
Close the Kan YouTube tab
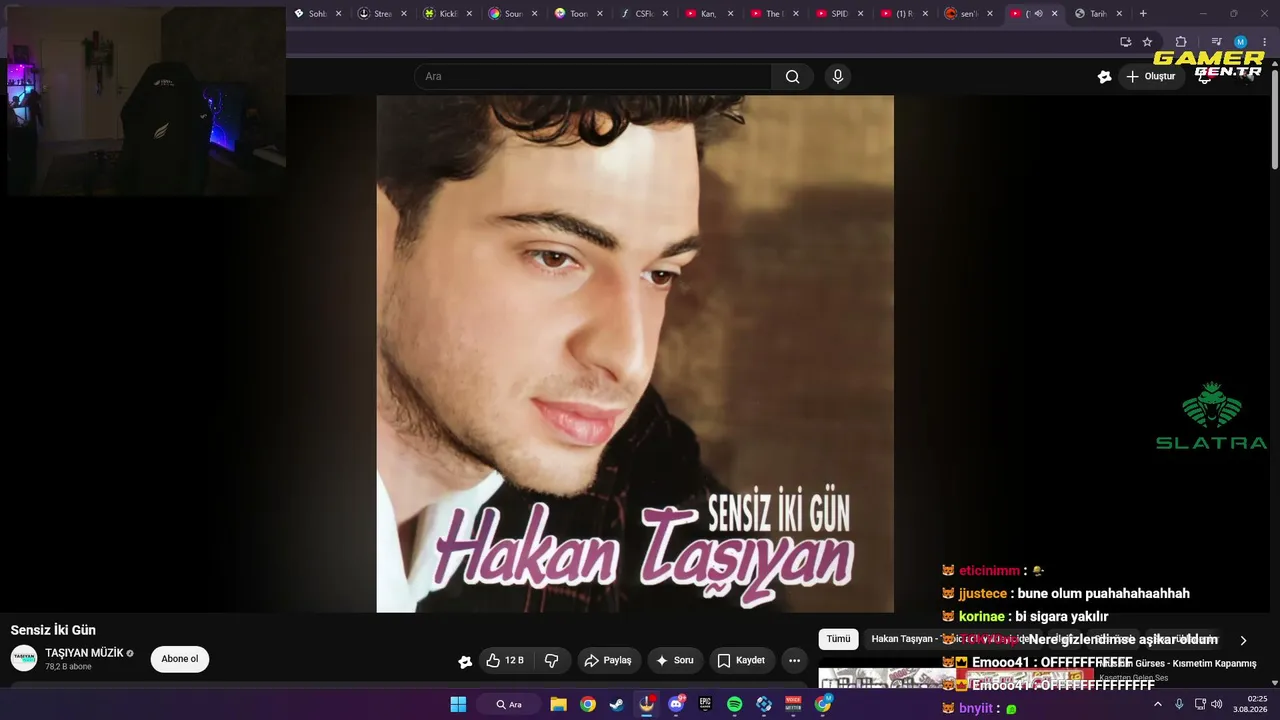tap(730, 14)
